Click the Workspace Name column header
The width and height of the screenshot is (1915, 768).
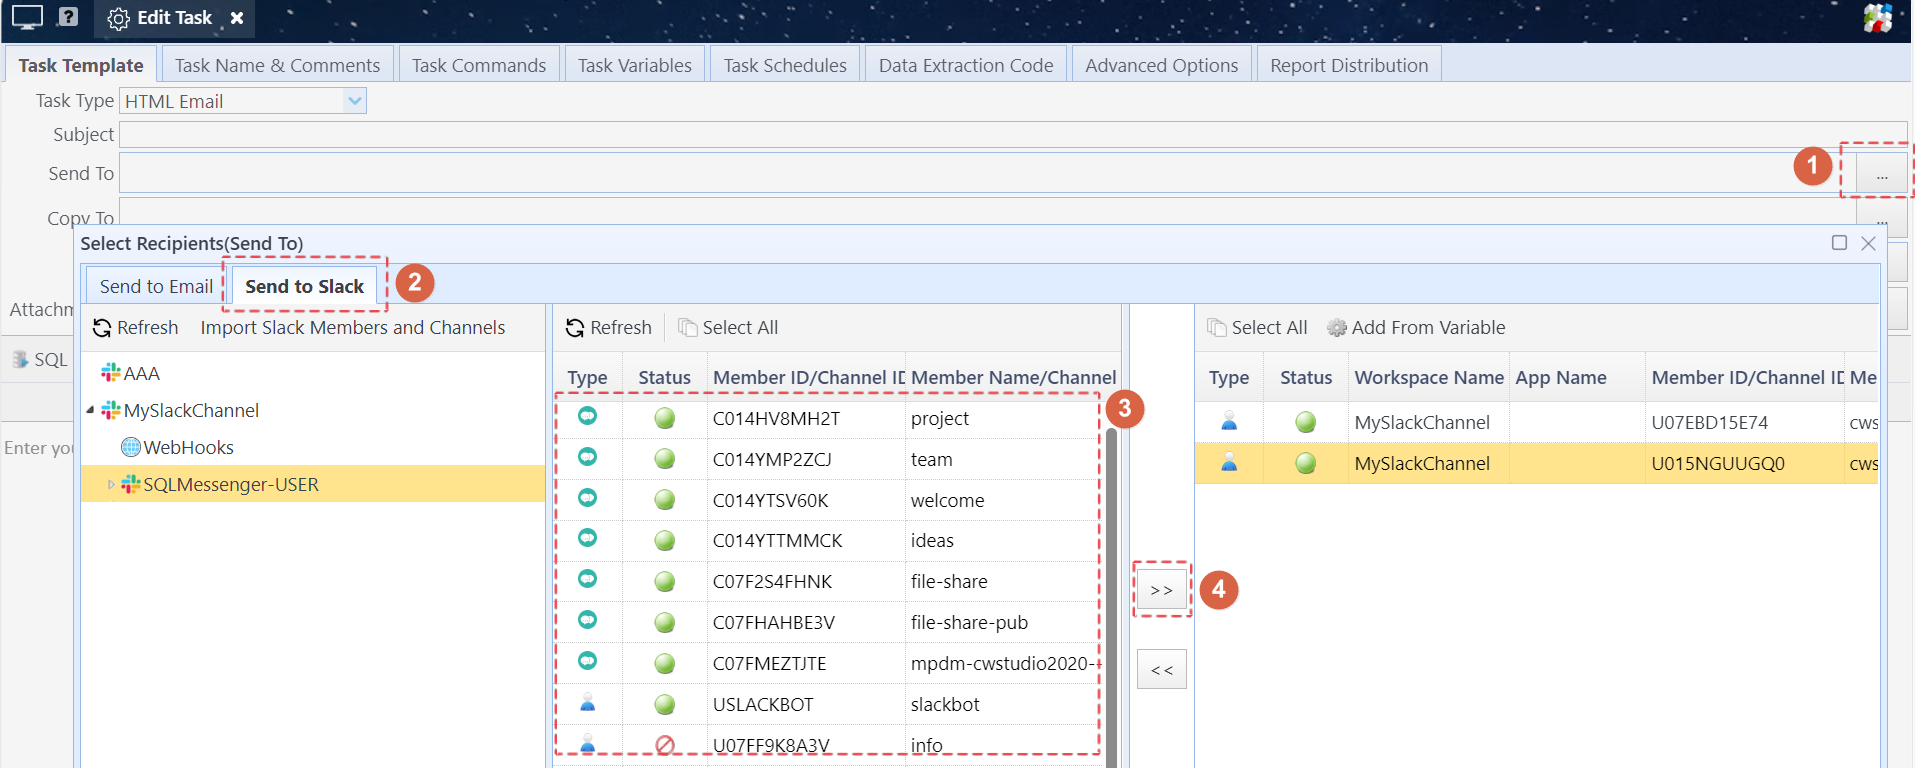[1429, 377]
